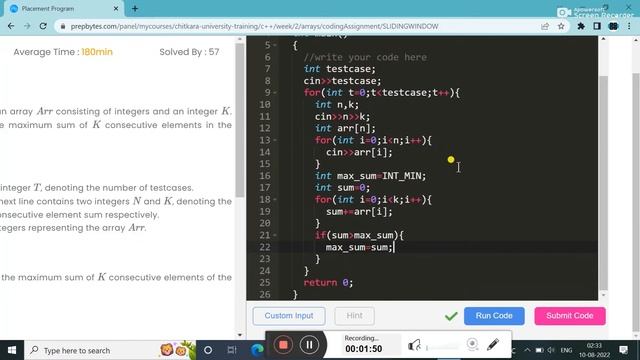
Task: Click the 'return 0;' code line
Action: point(328,282)
